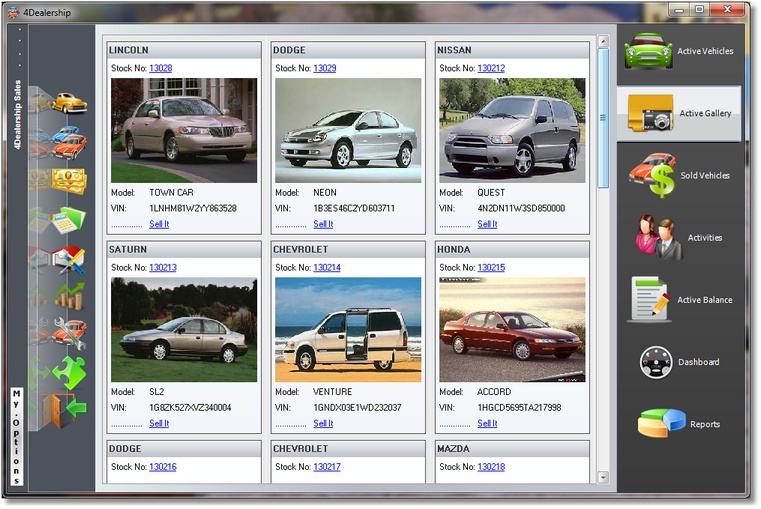The height and width of the screenshot is (509, 761).
Task: Open the calculator and folder sidebar icon
Action: [69, 220]
